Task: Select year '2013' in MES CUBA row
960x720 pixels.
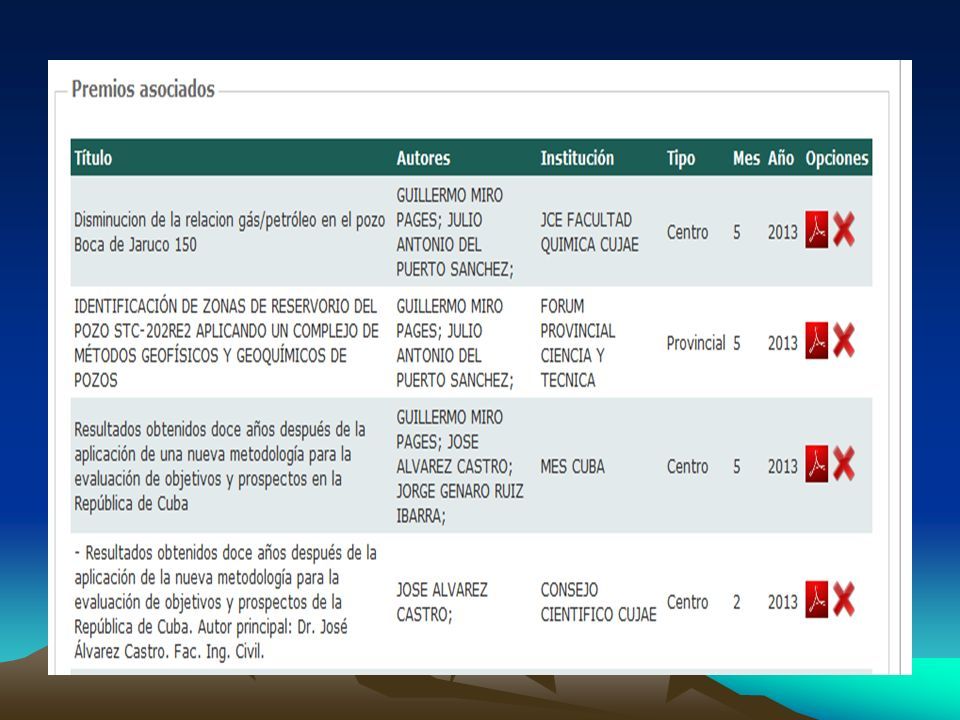Action: point(782,467)
